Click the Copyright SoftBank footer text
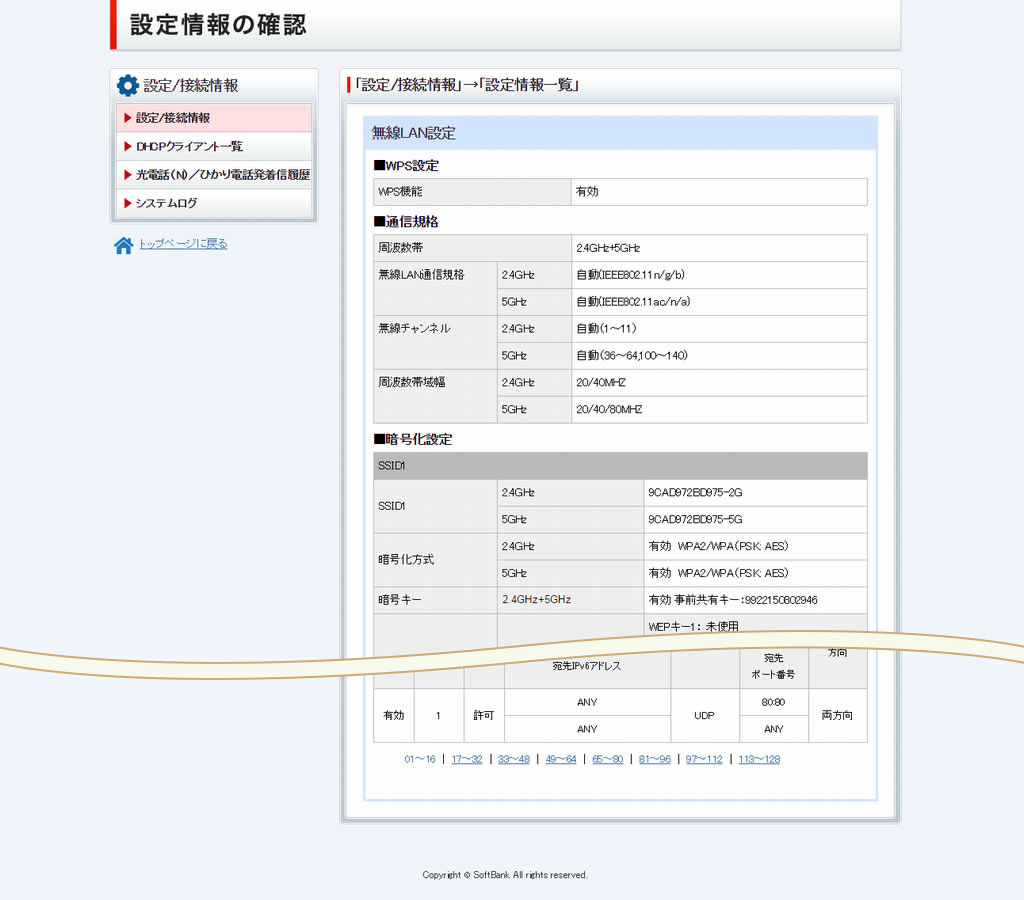This screenshot has width=1024, height=900. coord(505,875)
